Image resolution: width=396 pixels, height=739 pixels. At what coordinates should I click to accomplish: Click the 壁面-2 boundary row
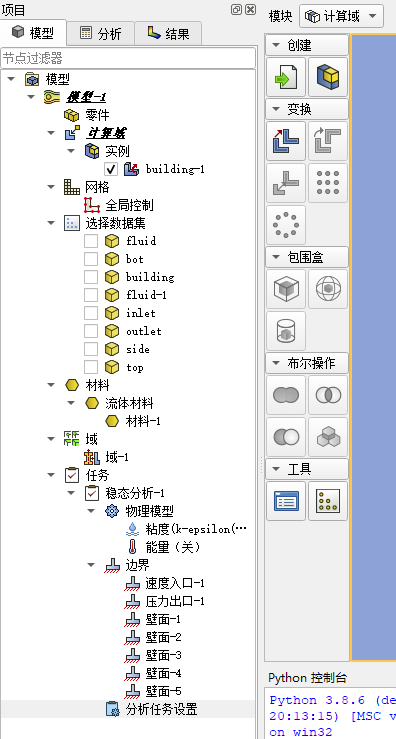tap(164, 637)
